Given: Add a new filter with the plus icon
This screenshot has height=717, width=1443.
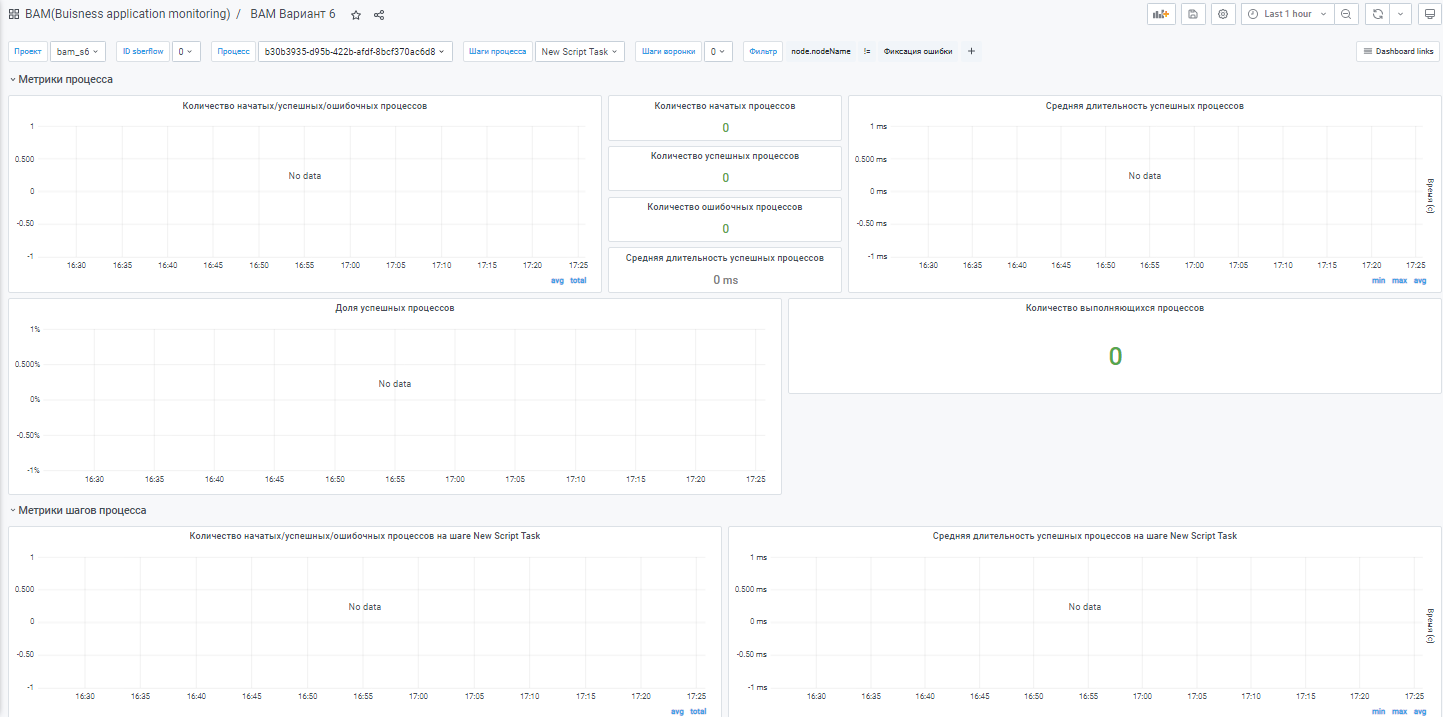Looking at the screenshot, I should pos(971,51).
